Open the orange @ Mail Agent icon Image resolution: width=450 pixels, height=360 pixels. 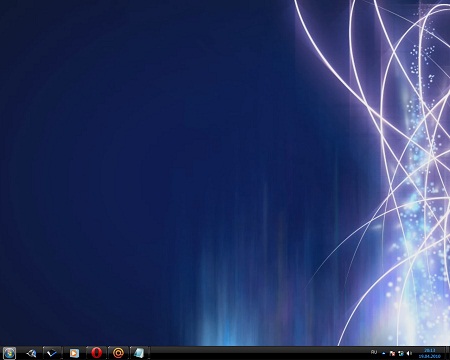118,353
